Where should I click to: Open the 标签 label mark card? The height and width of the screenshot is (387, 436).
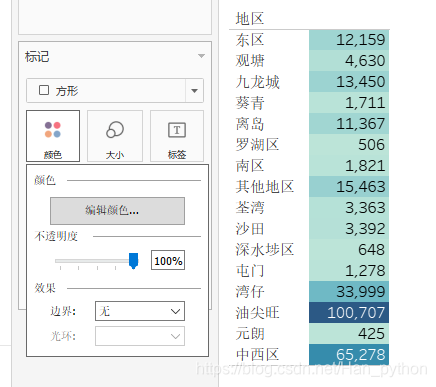177,136
